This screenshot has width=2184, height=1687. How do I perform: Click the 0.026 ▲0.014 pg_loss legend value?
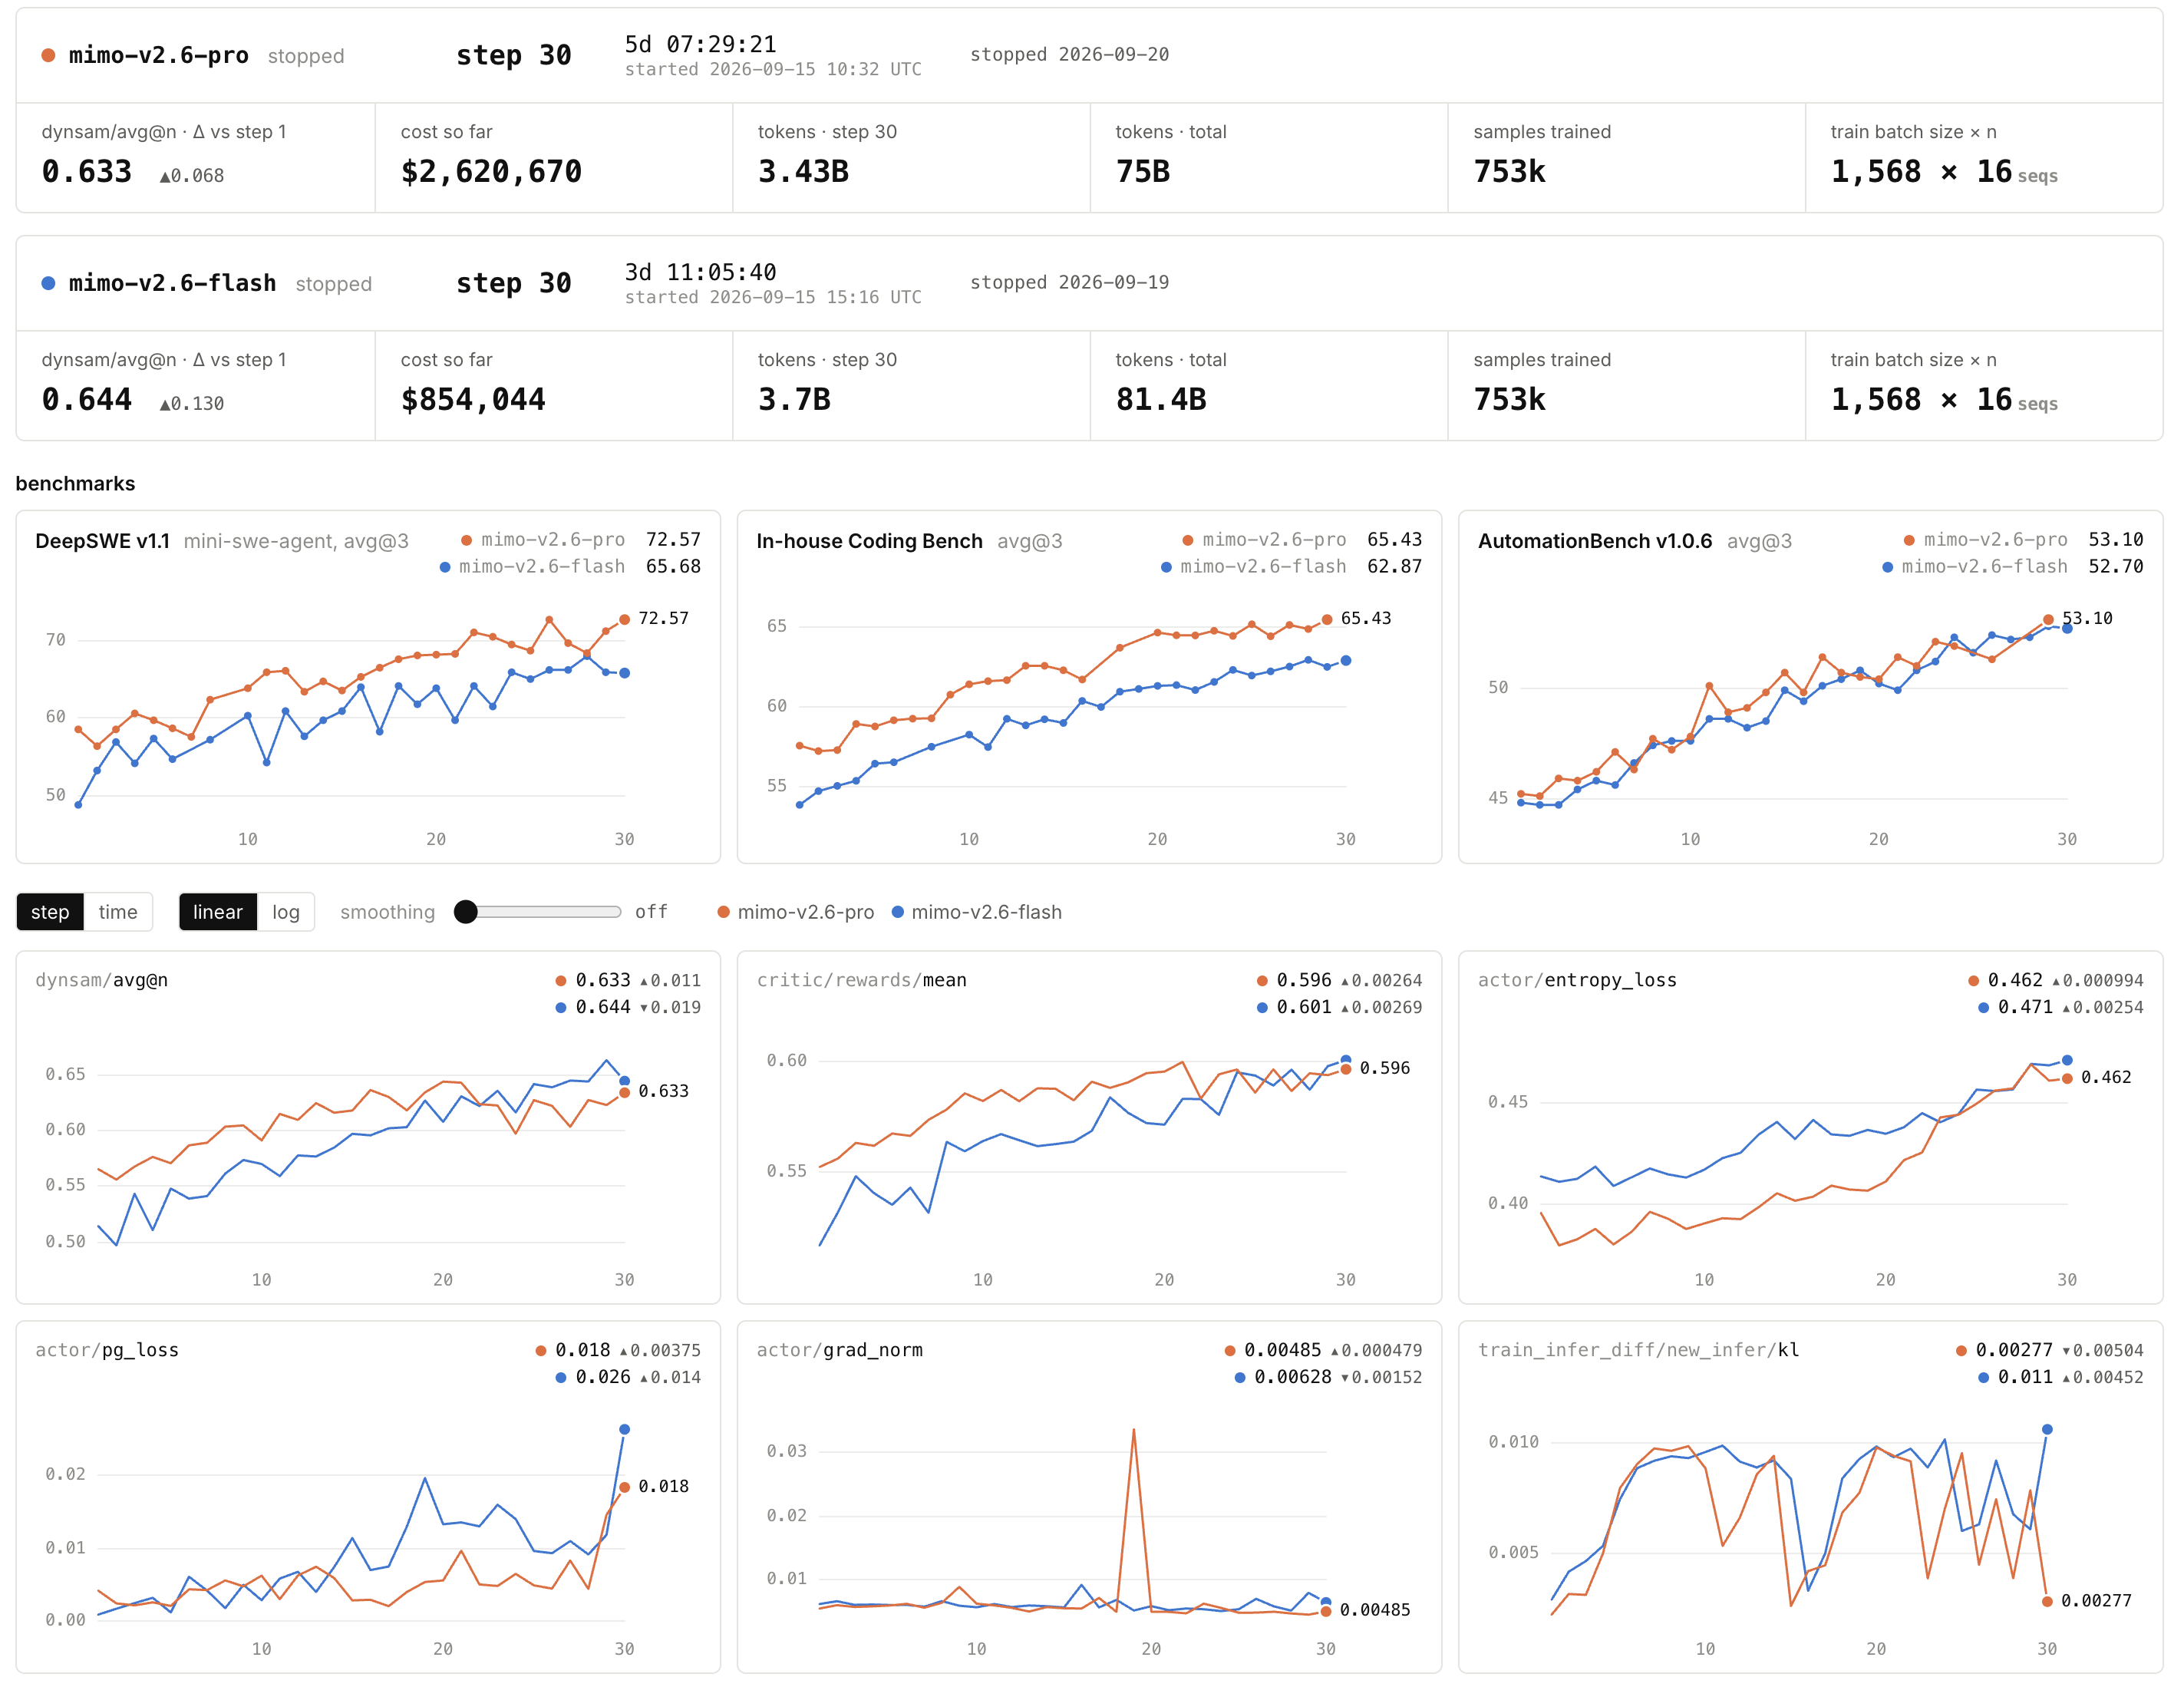click(x=628, y=1377)
